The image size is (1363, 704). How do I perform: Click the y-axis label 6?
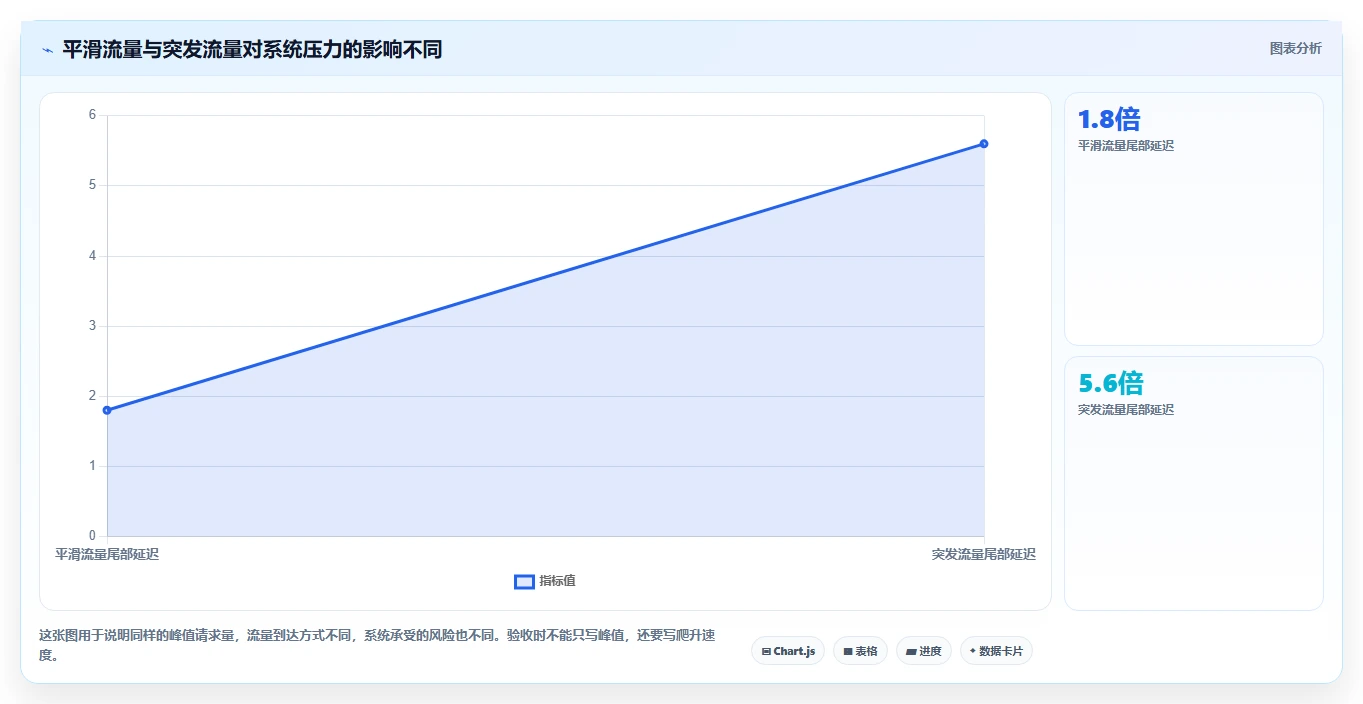92,115
